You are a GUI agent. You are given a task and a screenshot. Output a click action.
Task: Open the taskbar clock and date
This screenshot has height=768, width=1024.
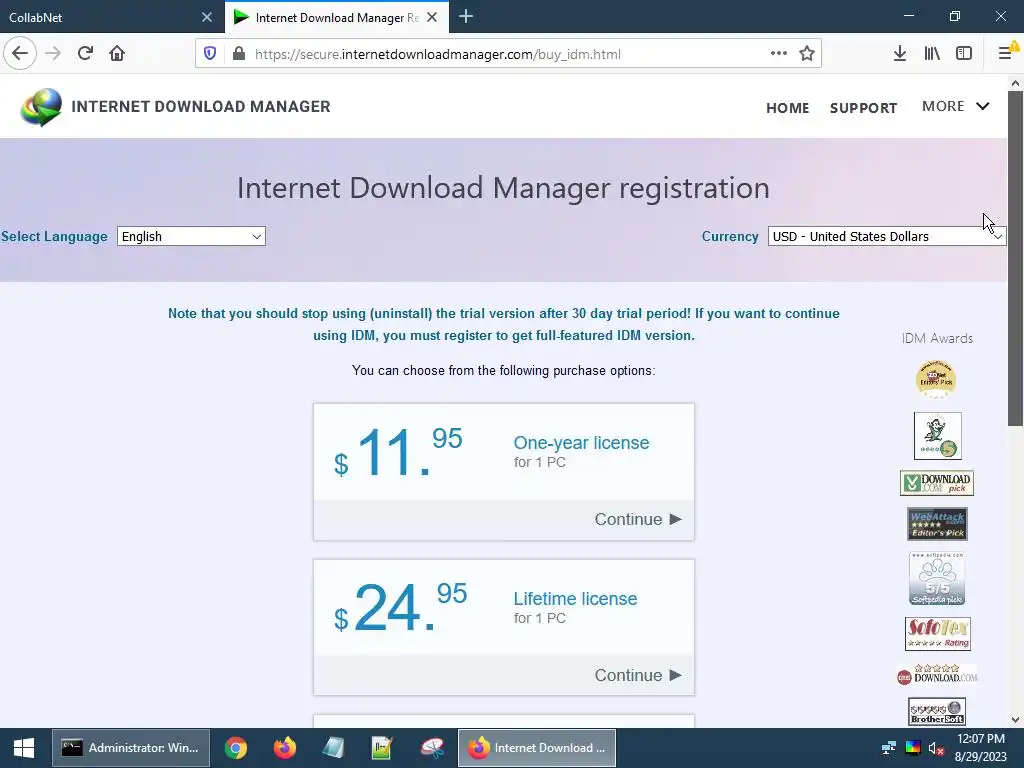click(981, 748)
